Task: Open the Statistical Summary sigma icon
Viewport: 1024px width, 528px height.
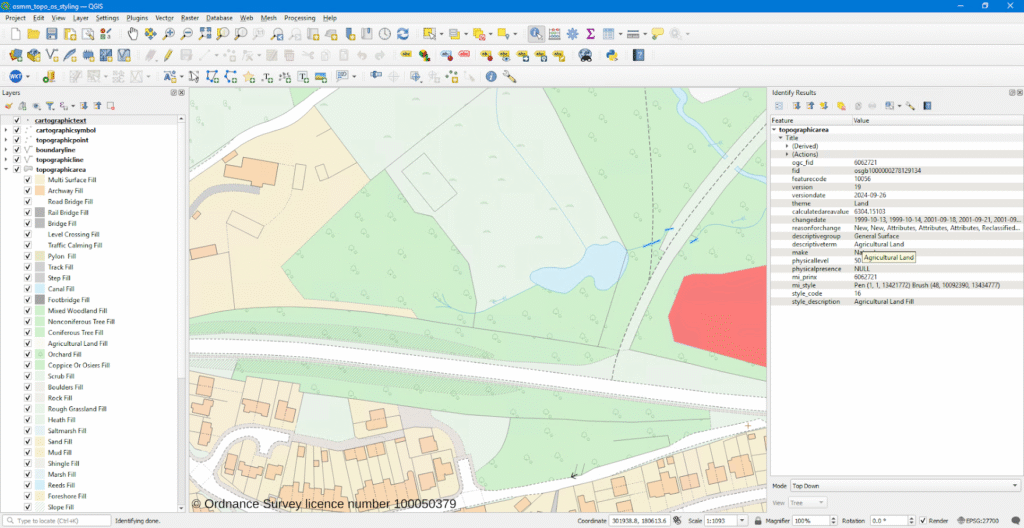Action: tap(590, 34)
